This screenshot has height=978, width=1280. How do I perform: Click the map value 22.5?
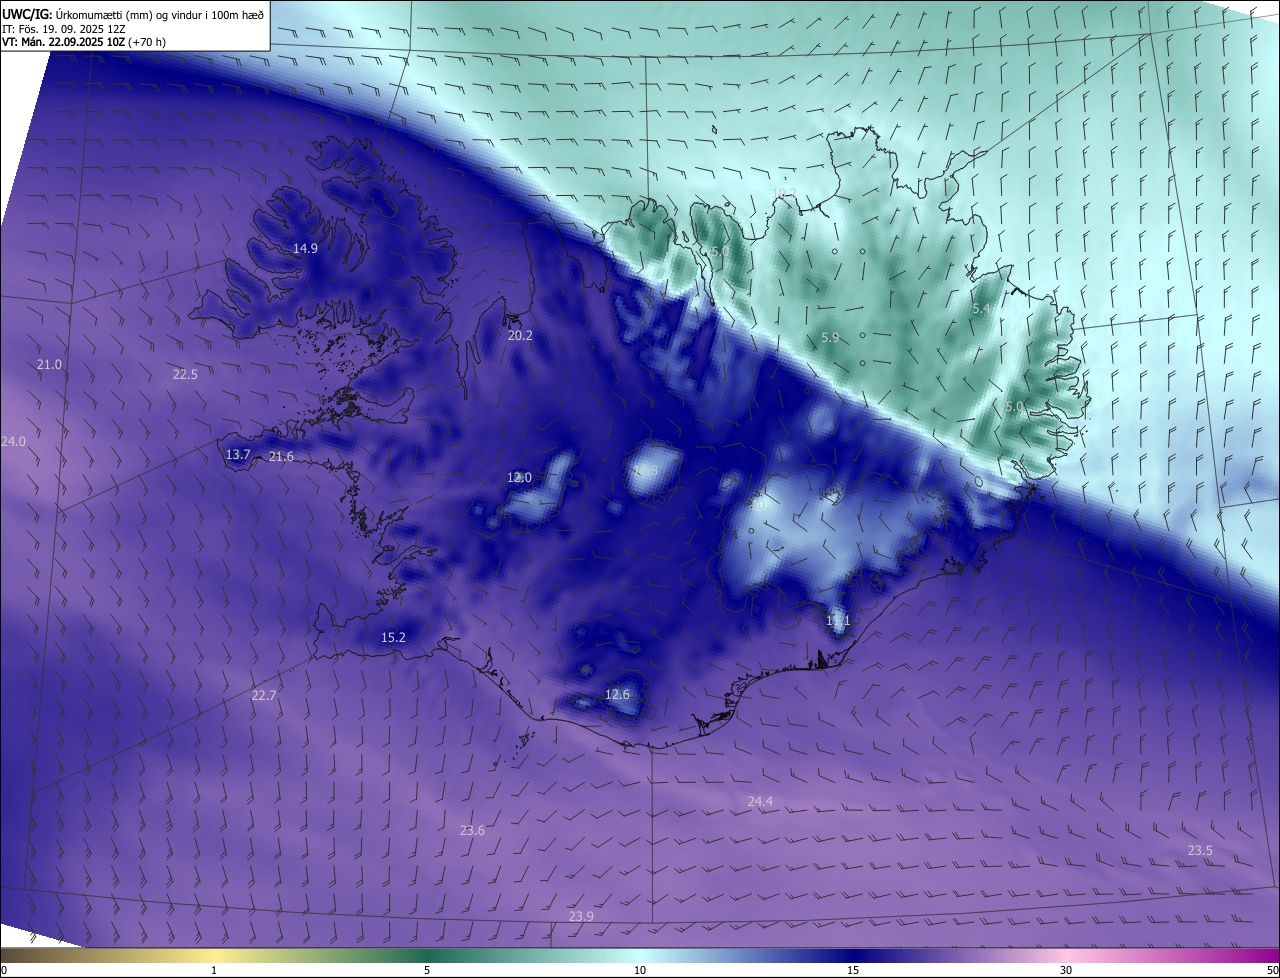click(x=185, y=375)
